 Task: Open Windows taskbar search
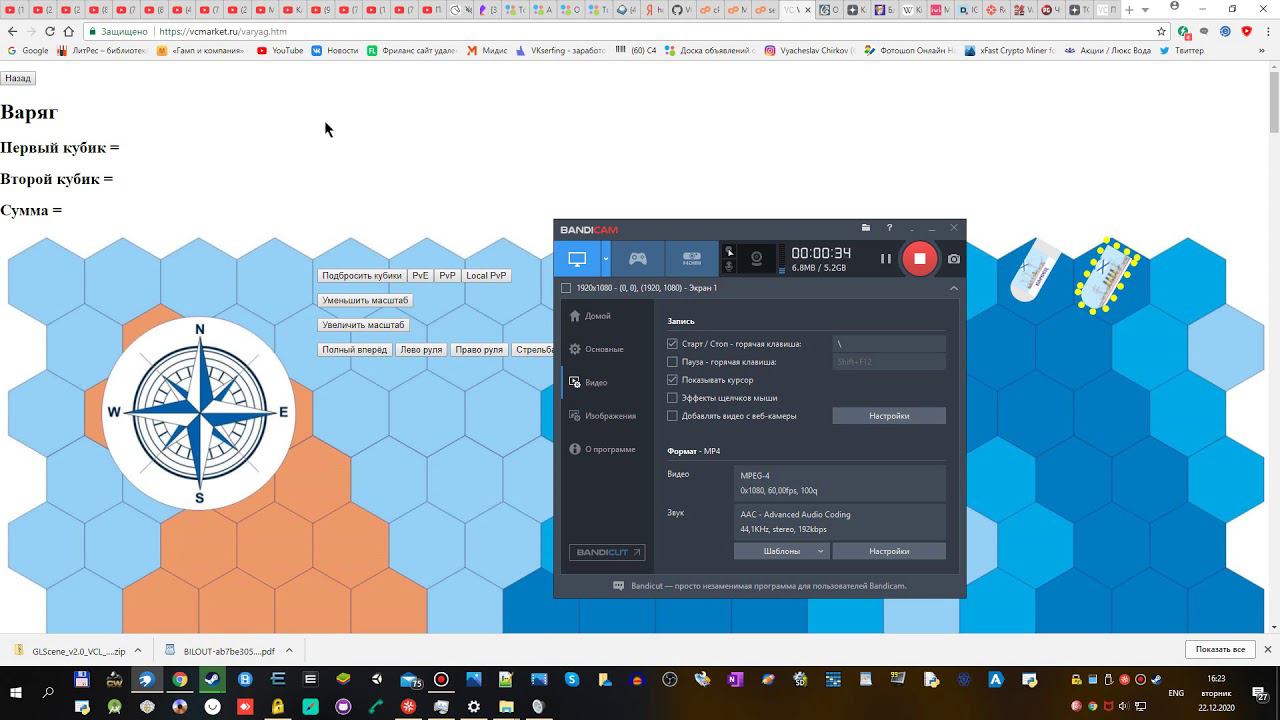pyautogui.click(x=48, y=693)
